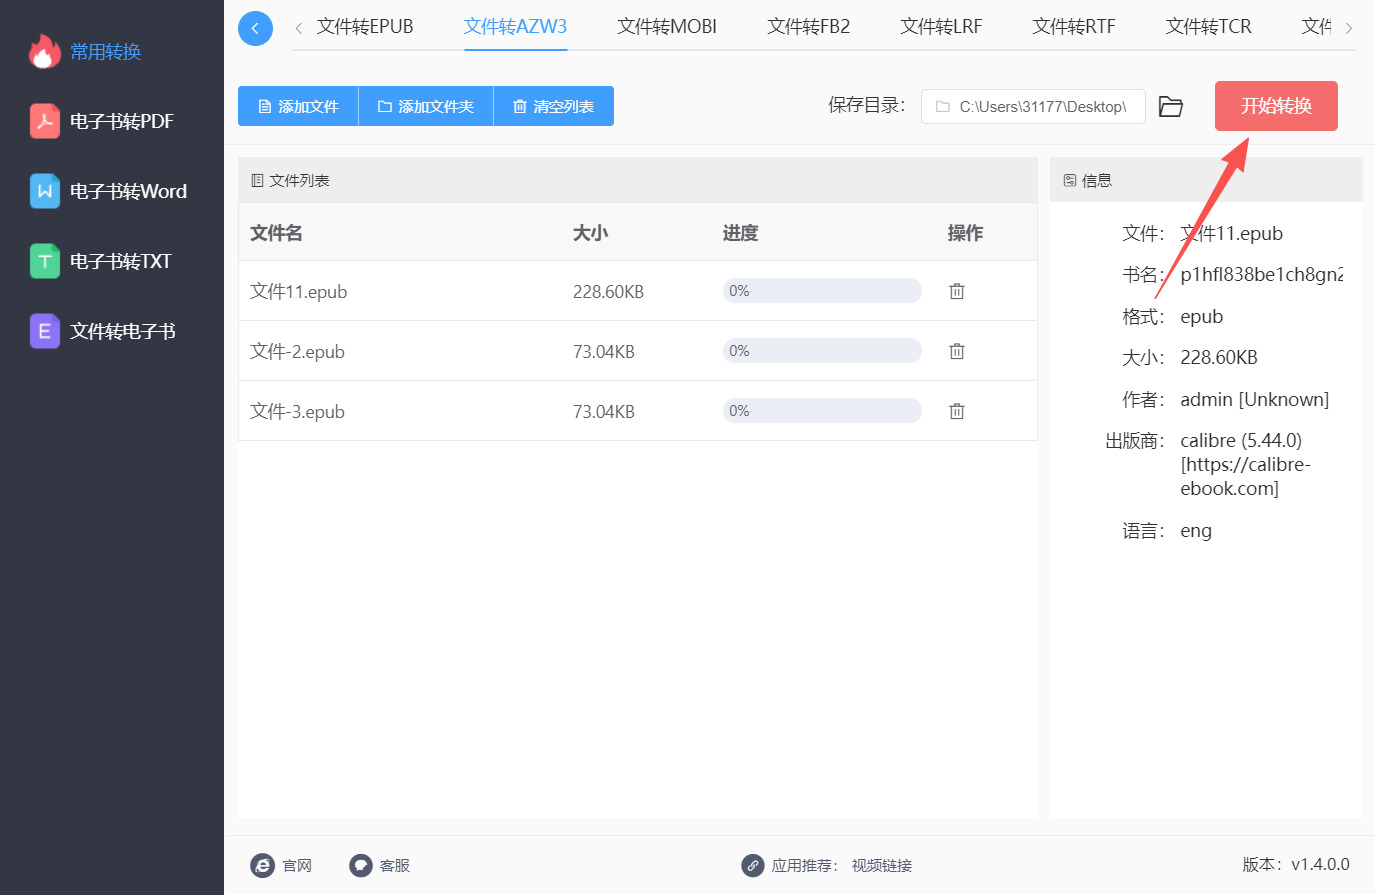This screenshot has height=895, width=1375.
Task: Select the 文件转AZW3 tab
Action: point(515,27)
